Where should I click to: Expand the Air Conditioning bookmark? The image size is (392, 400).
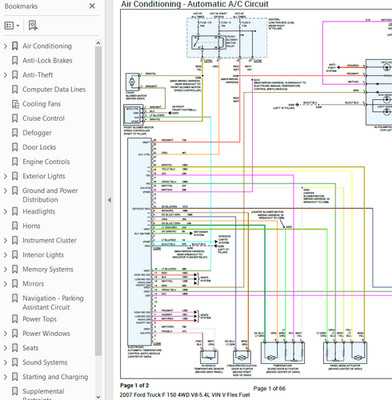[x=5, y=46]
